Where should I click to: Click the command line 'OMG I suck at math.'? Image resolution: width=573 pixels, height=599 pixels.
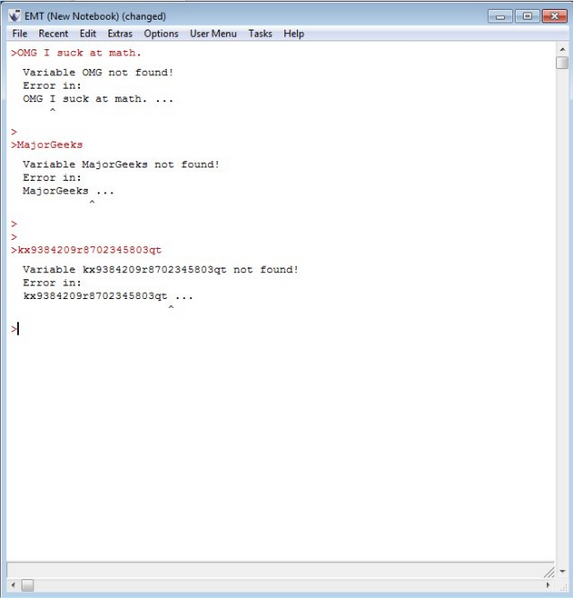[x=76, y=53]
